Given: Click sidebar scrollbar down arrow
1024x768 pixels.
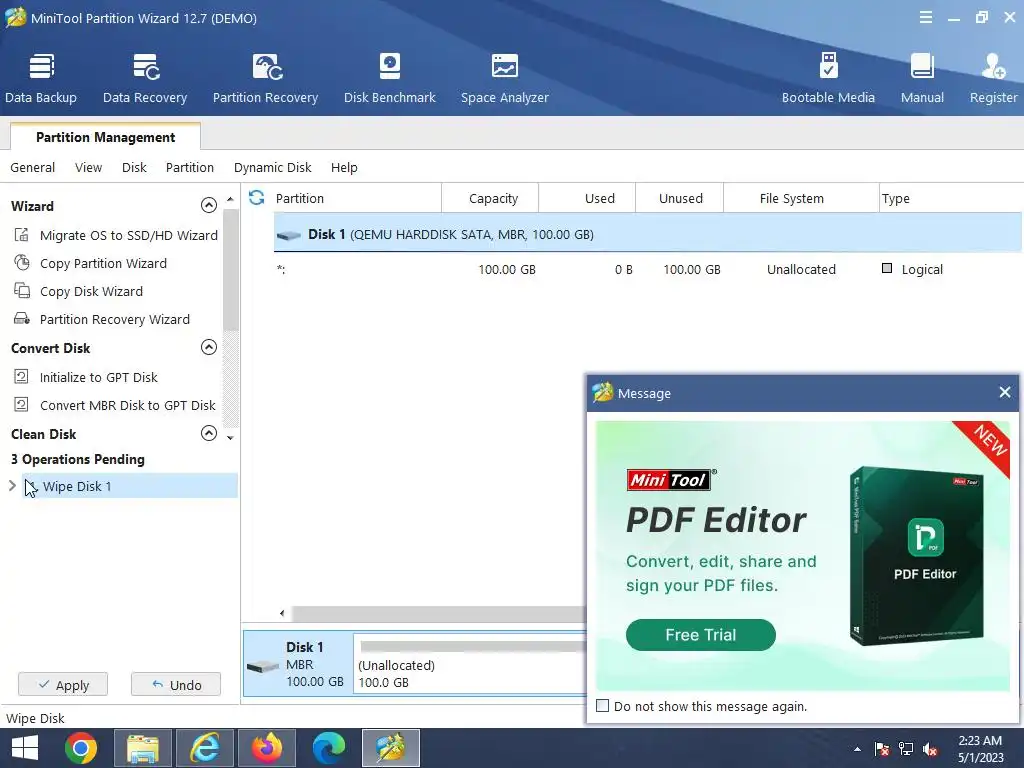Looking at the screenshot, I should click(x=230, y=438).
